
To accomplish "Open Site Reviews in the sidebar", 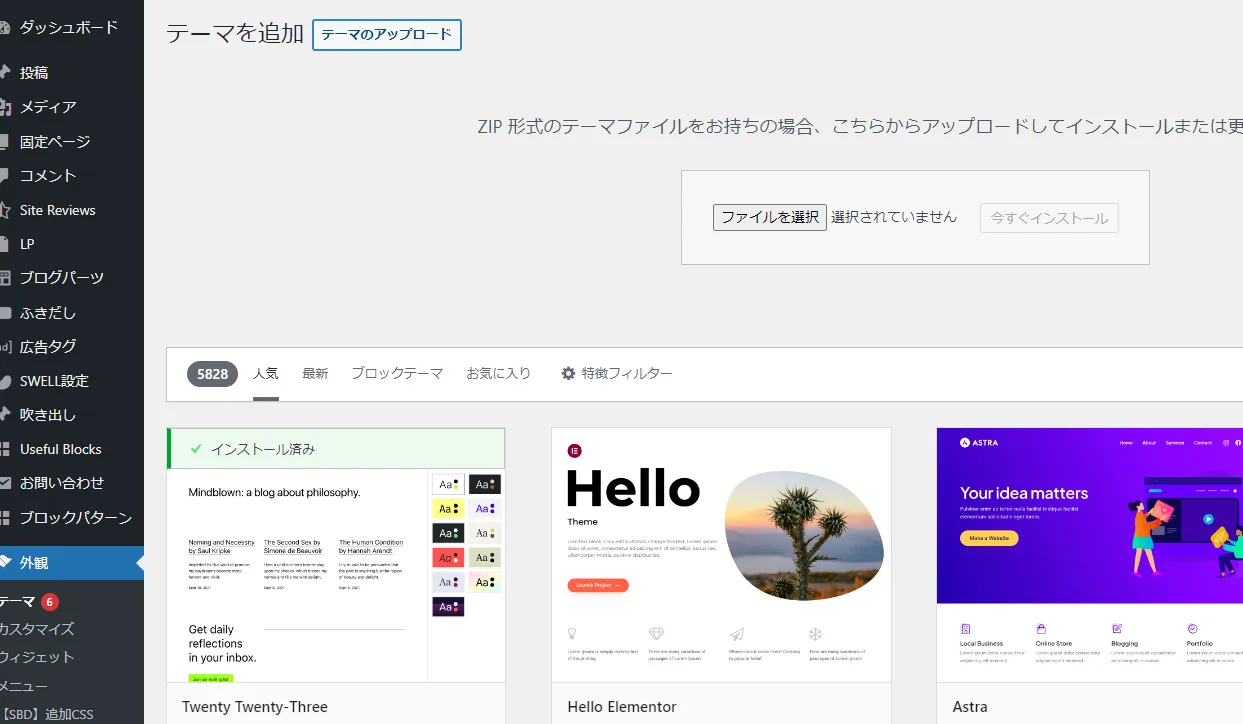I will tap(58, 210).
